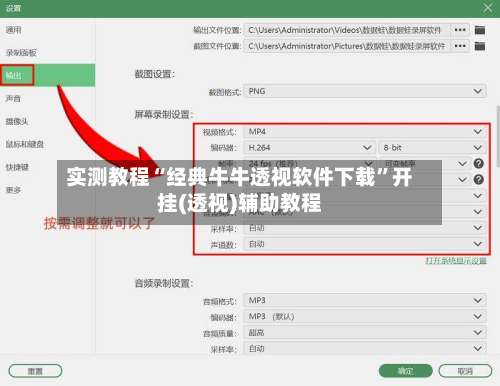Open the 更多 settings tab
The width and height of the screenshot is (500, 386).
tap(13, 190)
